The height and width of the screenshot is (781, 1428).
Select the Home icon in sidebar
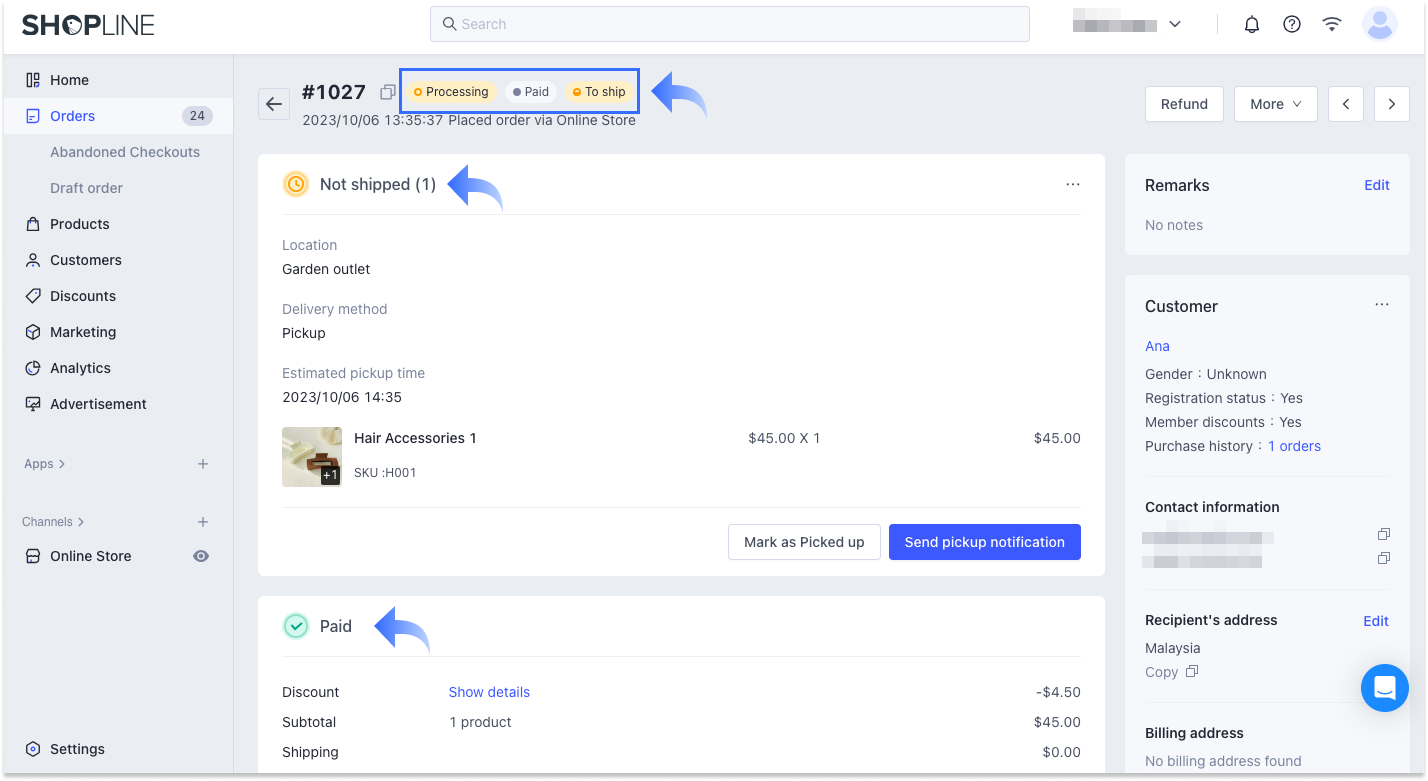click(x=31, y=80)
